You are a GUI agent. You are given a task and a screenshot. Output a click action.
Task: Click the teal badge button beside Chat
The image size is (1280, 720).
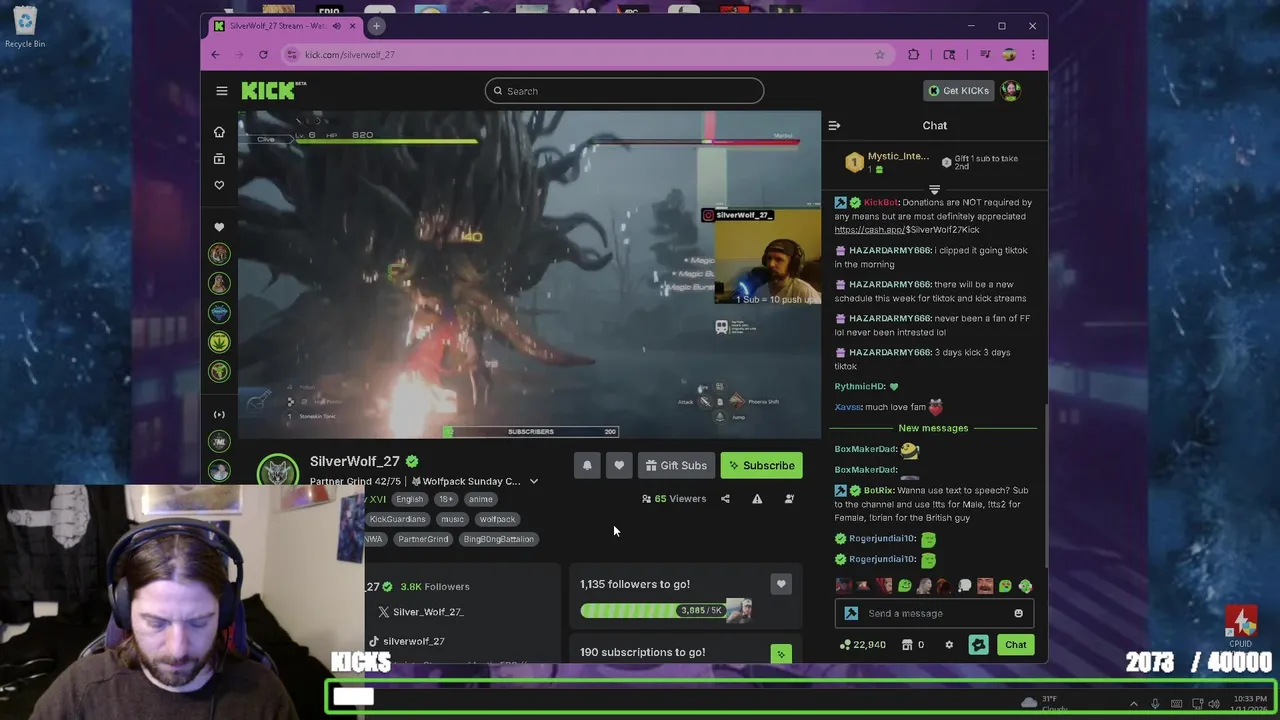(x=978, y=645)
